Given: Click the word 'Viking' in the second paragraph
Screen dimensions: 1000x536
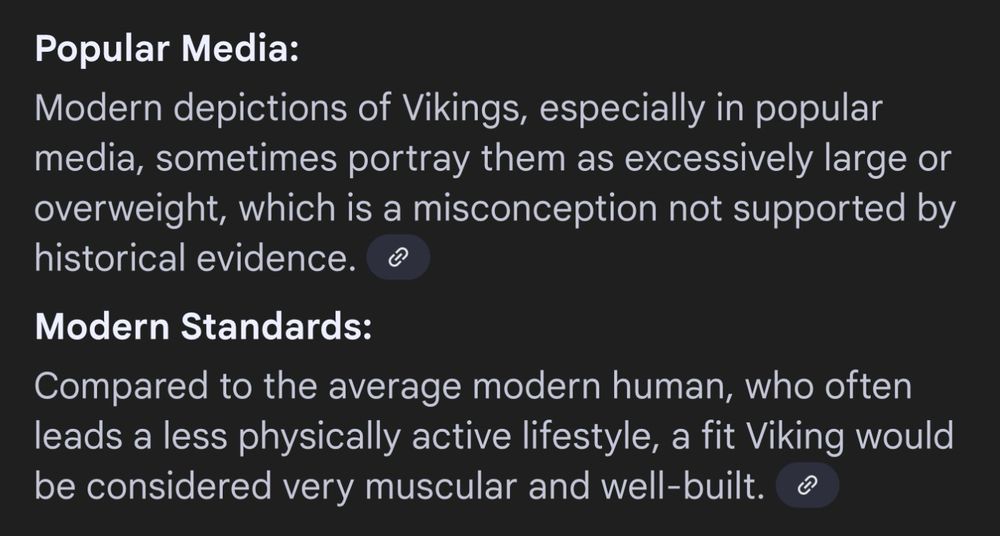Looking at the screenshot, I should [795, 436].
